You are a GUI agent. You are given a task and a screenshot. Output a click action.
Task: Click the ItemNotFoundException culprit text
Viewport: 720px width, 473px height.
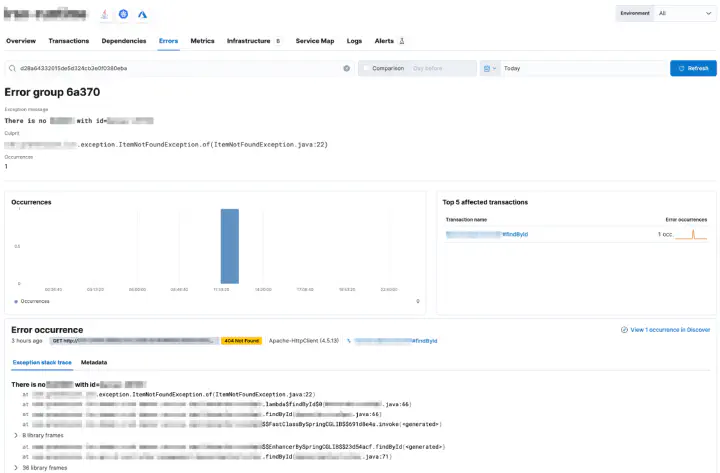(x=166, y=145)
